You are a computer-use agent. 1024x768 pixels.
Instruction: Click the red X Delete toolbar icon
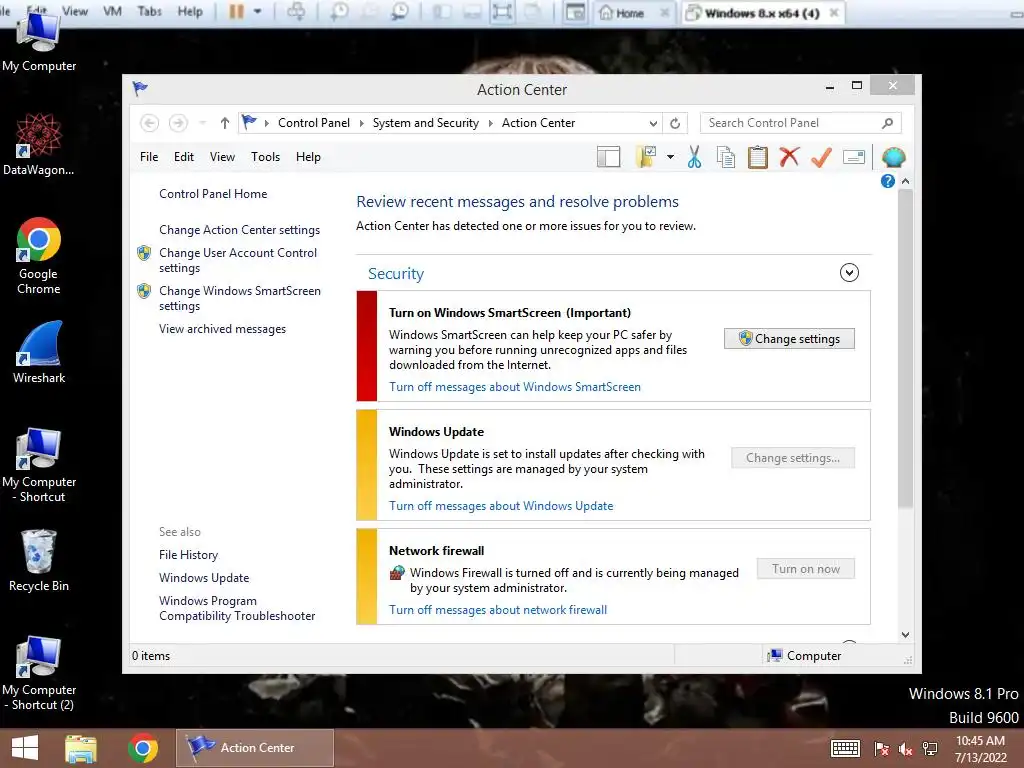[x=790, y=157]
